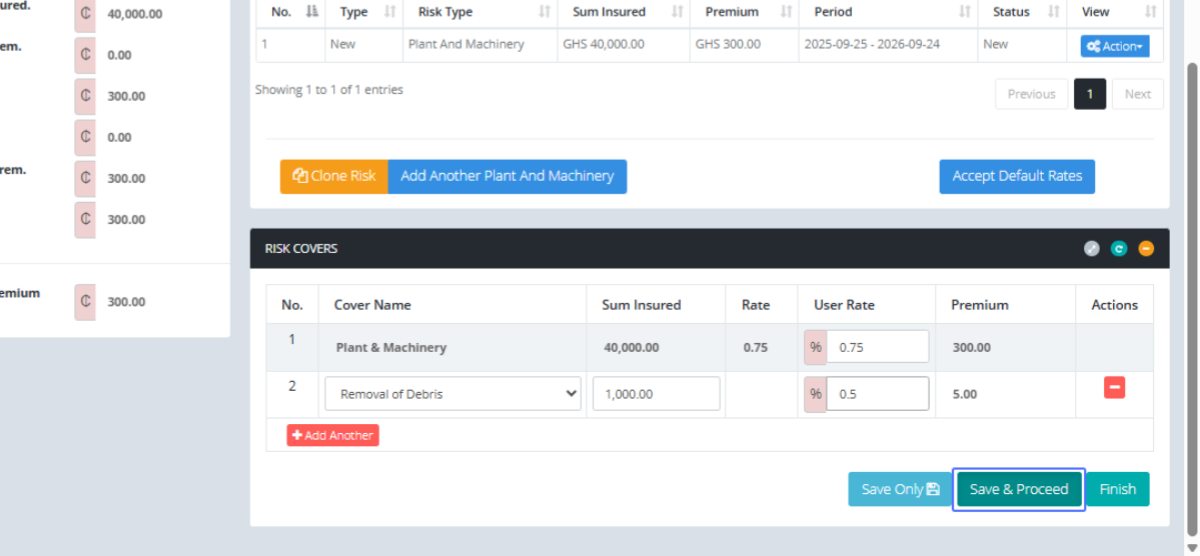Click Add Another Plant And Machinery
The width and height of the screenshot is (1200, 556).
(507, 176)
